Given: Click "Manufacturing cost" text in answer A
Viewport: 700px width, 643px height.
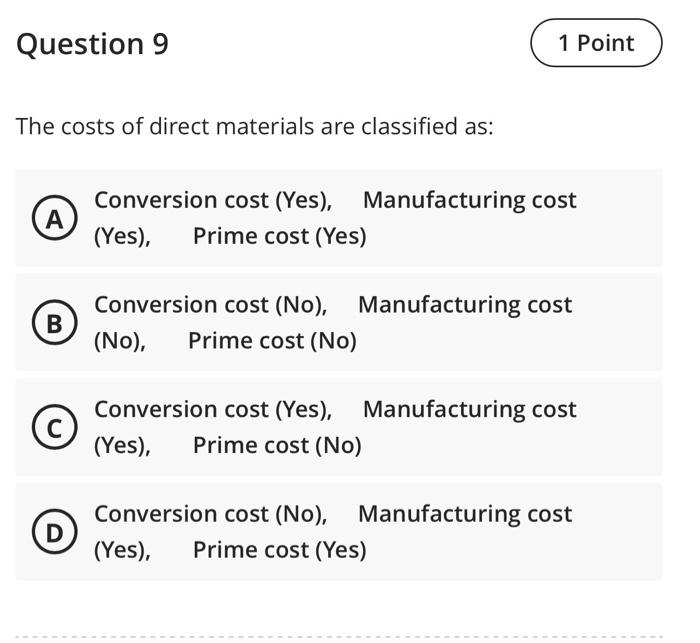Looking at the screenshot, I should 469,200.
